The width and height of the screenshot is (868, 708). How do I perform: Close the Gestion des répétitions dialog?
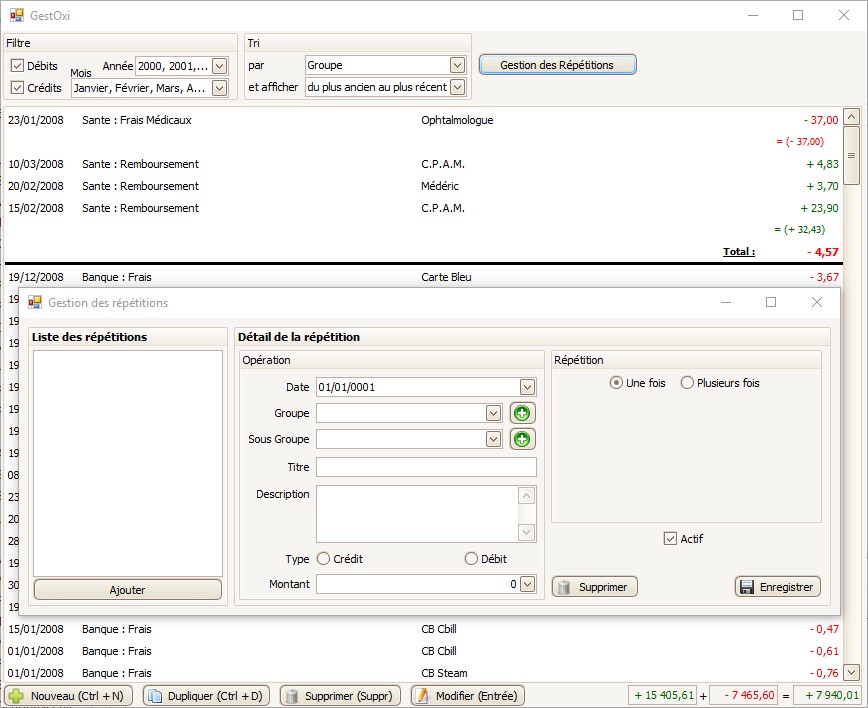coord(817,302)
